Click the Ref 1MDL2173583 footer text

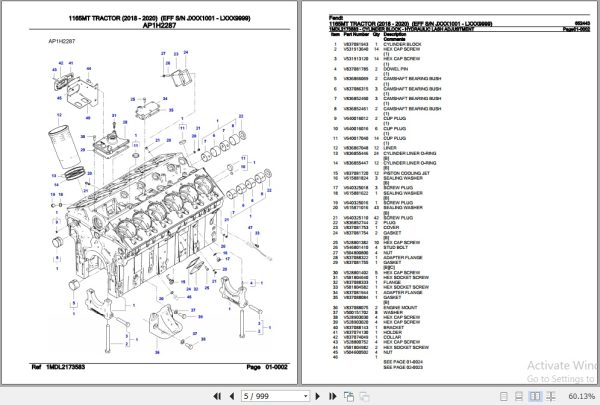pos(58,367)
